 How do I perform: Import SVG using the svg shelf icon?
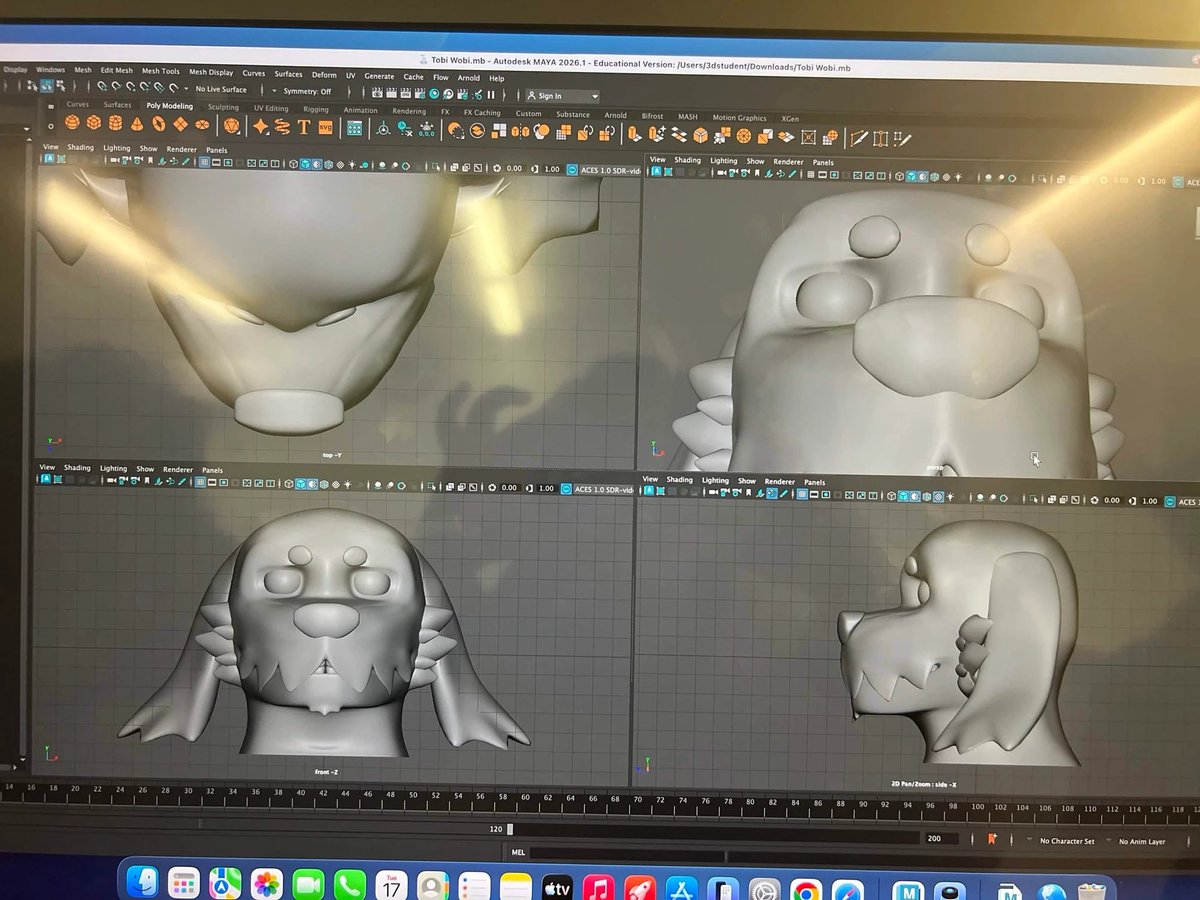click(x=325, y=127)
